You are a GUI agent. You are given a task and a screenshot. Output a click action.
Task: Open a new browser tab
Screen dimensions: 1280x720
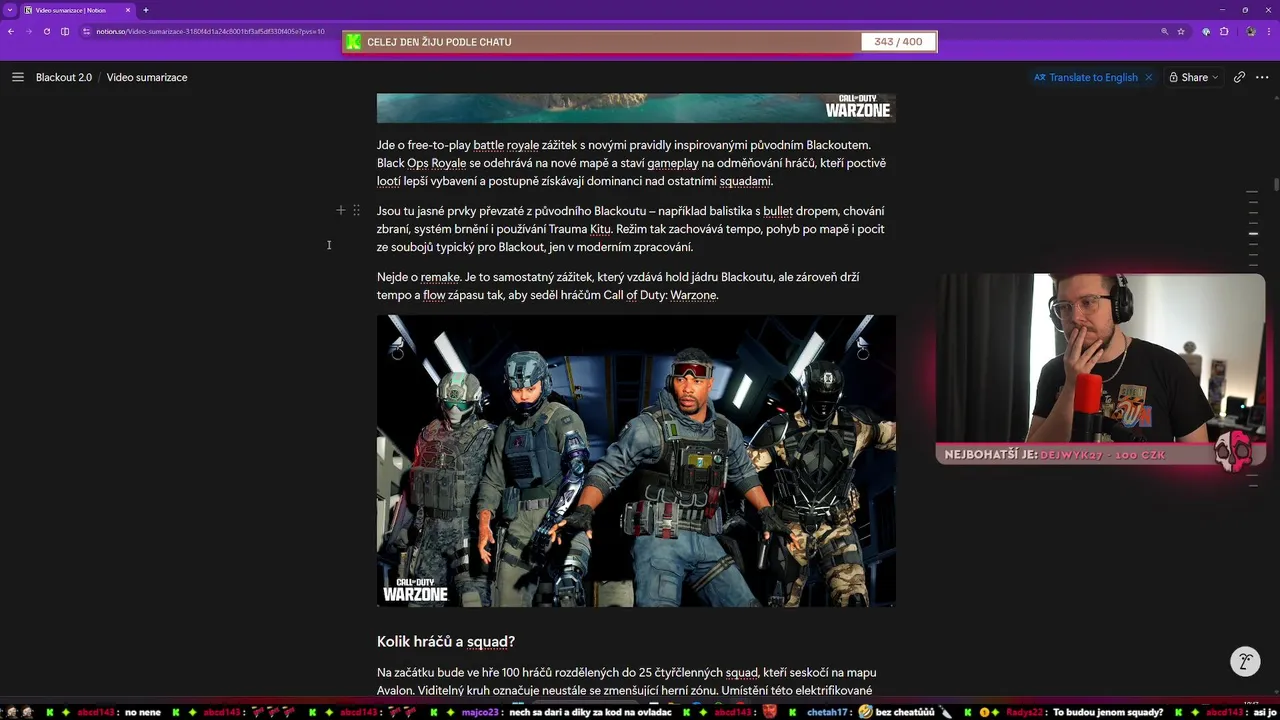point(146,10)
